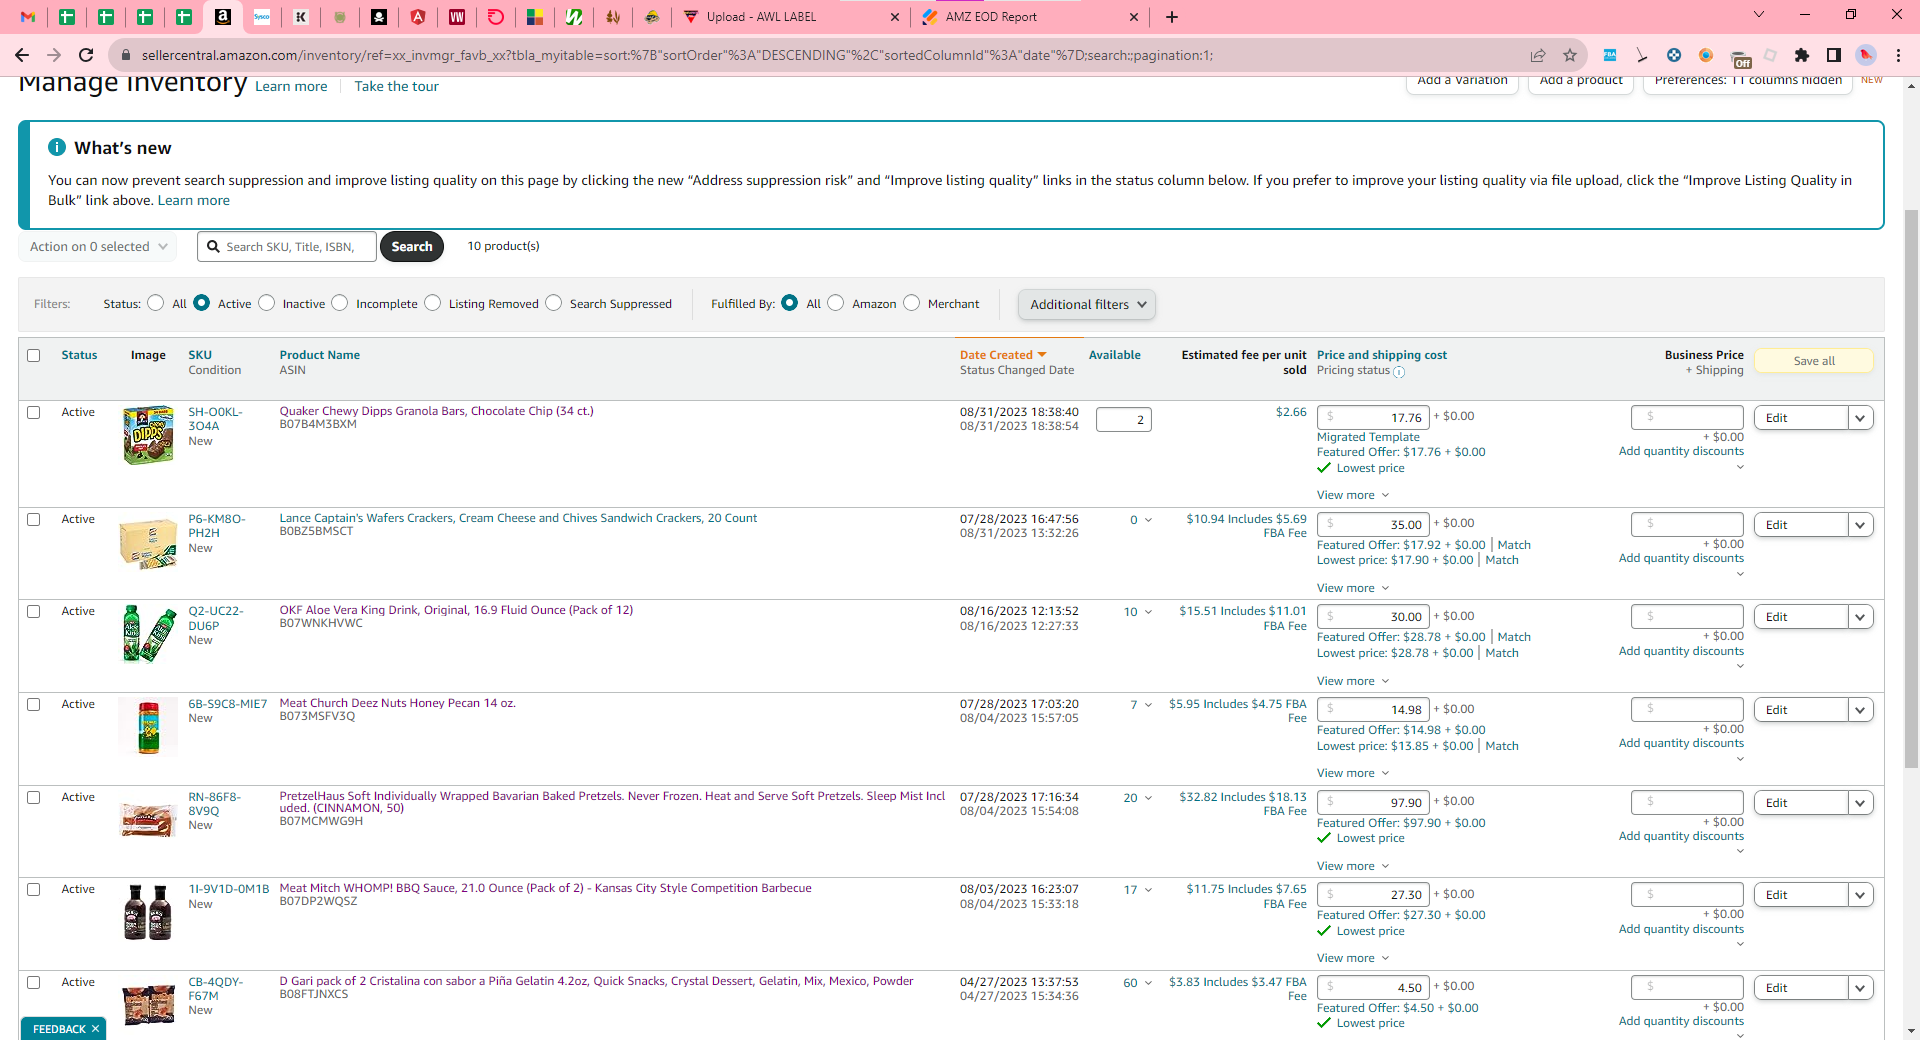Filter Fulfilled By Merchant
1920x1040 pixels.
coord(912,303)
